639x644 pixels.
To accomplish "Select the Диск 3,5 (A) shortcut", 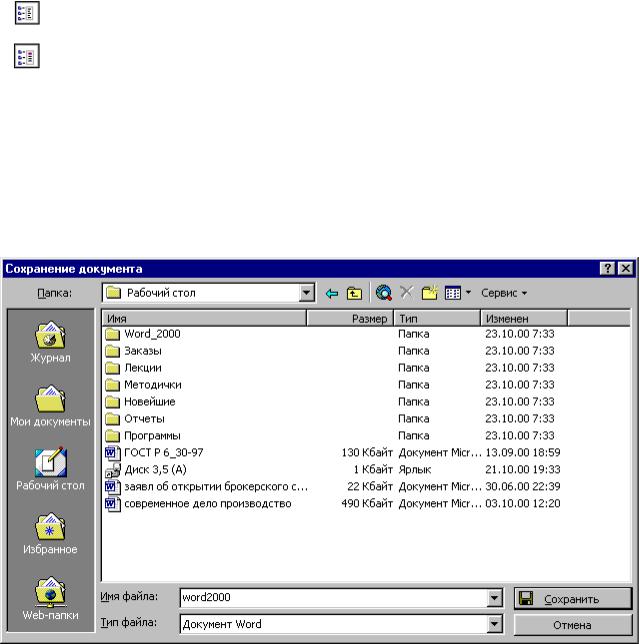I will [x=156, y=469].
